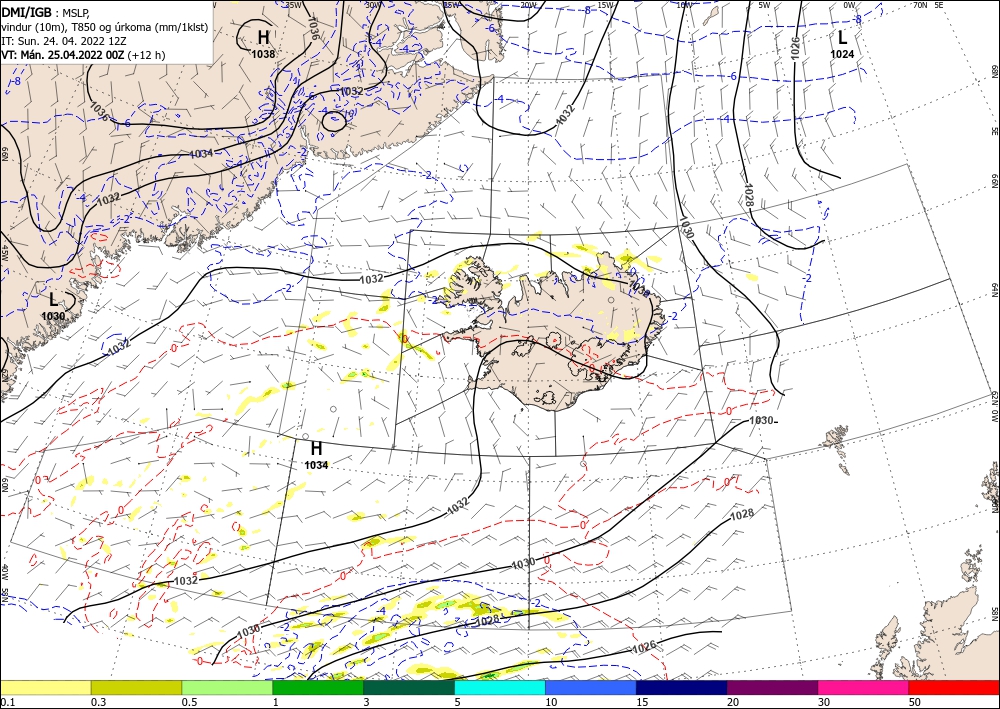Click the legend value '0.5'
The image size is (1000, 709).
189,702
